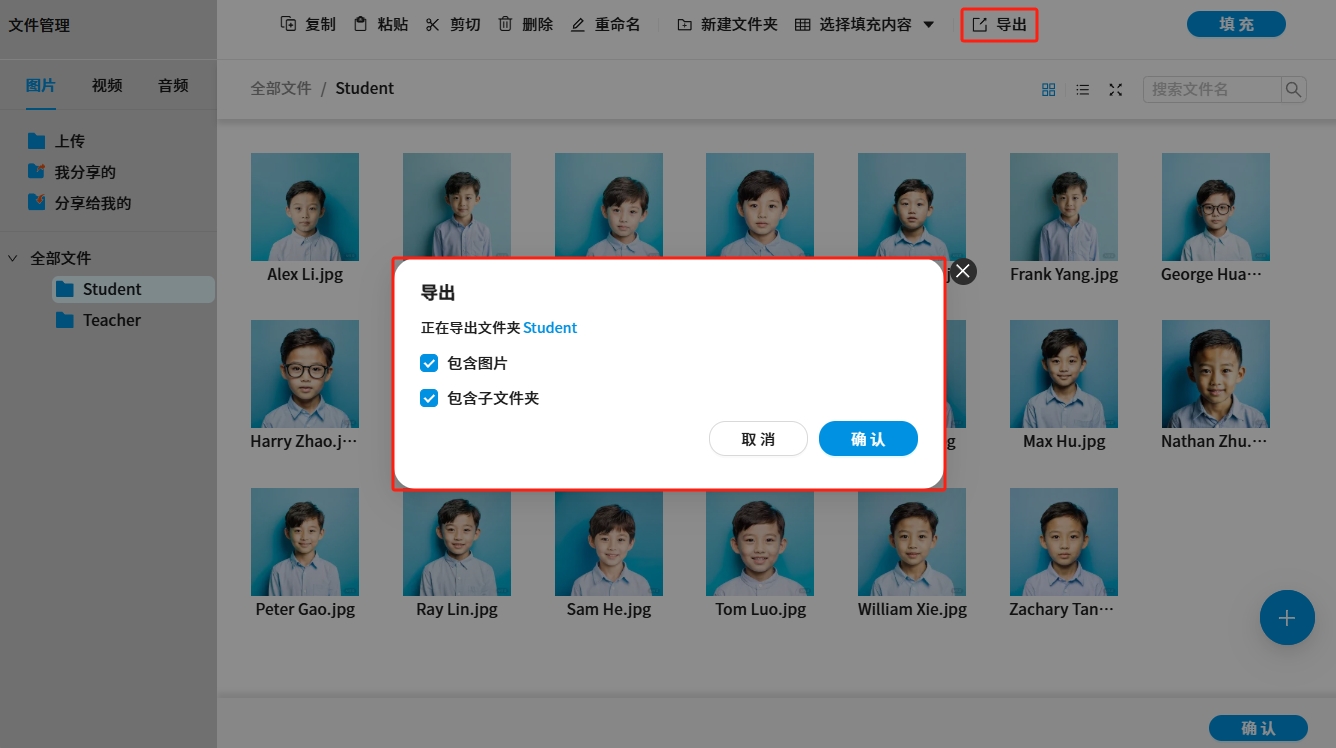The width and height of the screenshot is (1336, 748).
Task: Click the Sam He.jpg file name
Action: click(609, 609)
